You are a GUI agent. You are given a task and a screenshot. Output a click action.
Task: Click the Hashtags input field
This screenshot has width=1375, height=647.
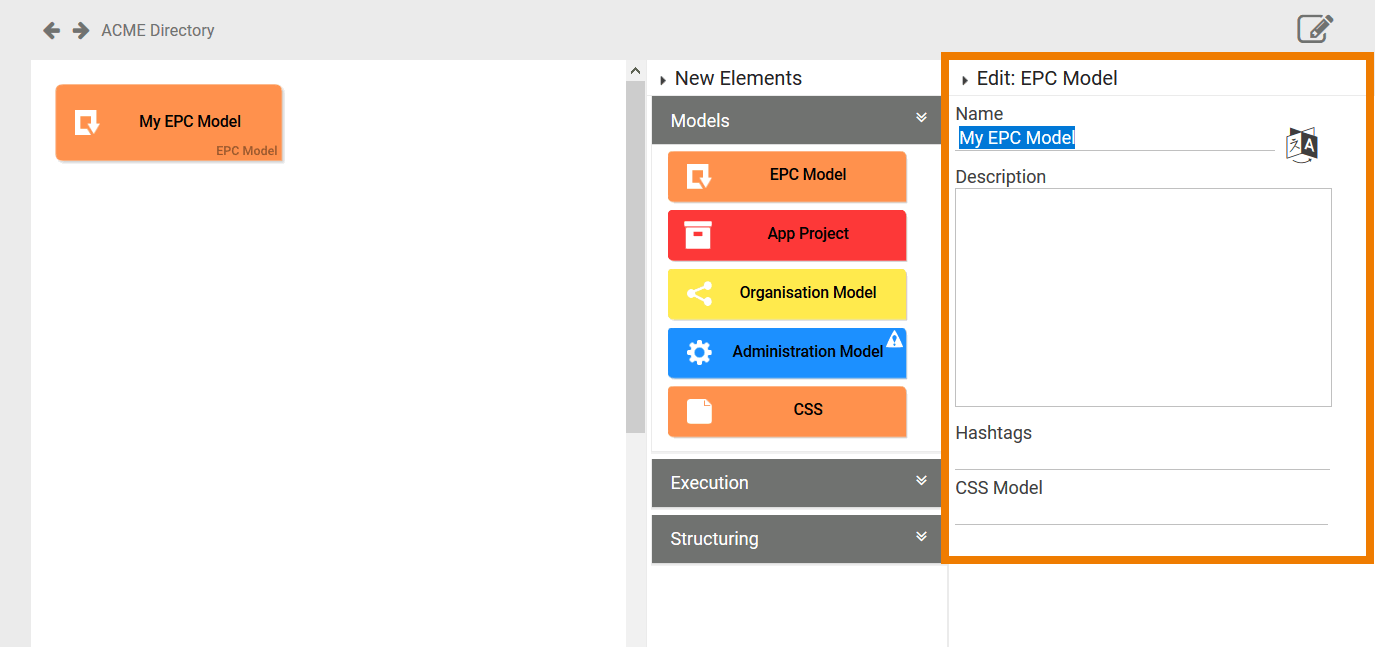coord(1142,457)
